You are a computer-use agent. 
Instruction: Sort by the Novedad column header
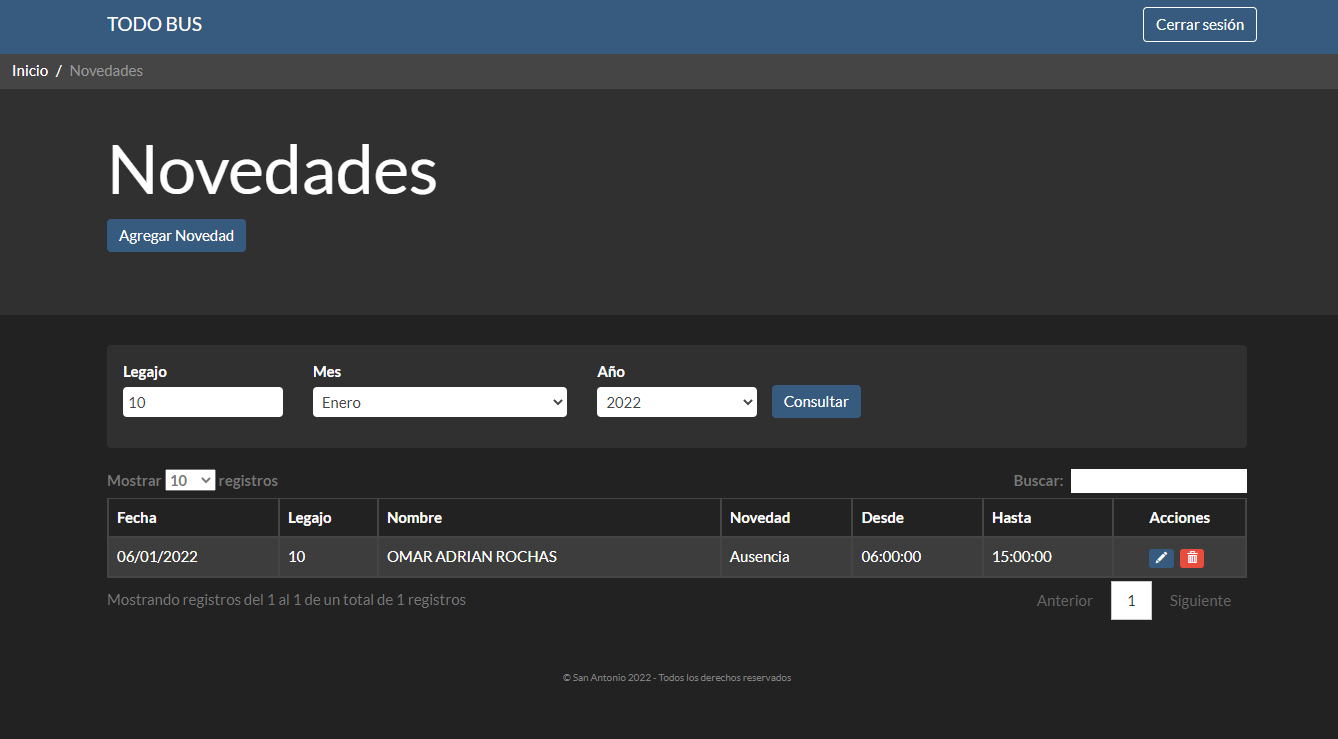tap(785, 518)
